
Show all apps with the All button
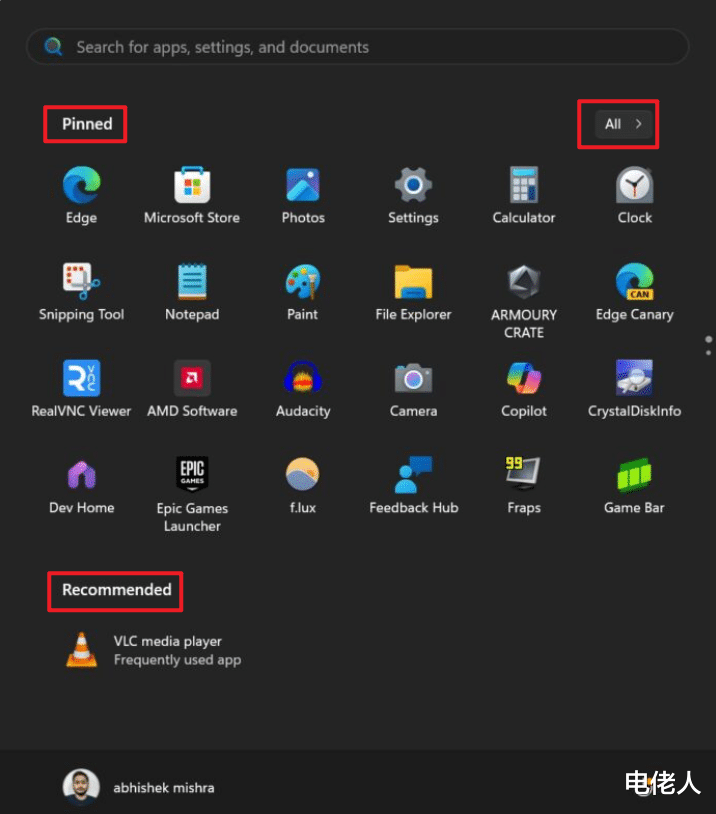click(623, 124)
